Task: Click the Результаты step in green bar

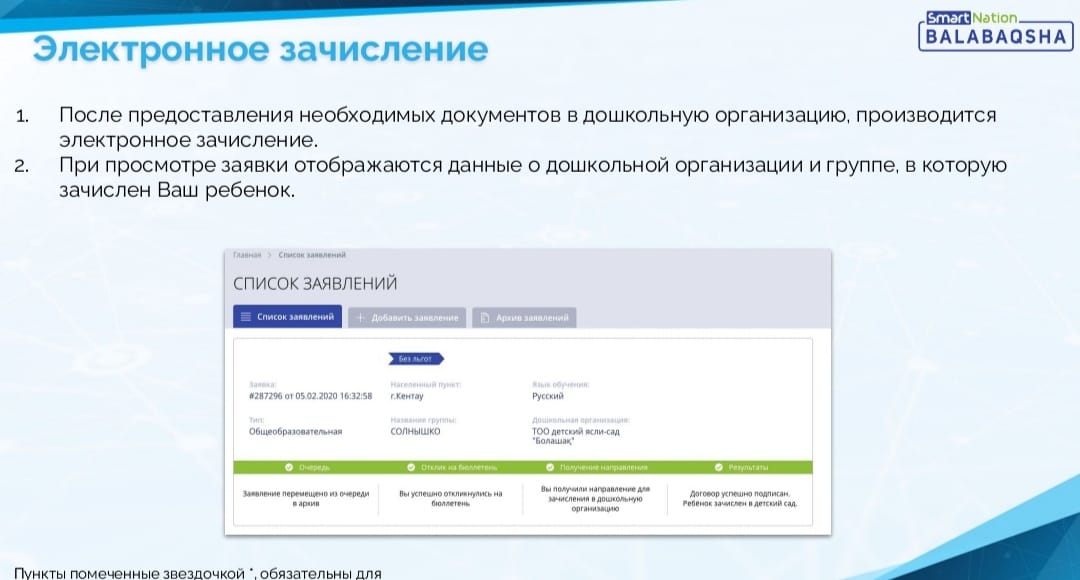Action: [748, 467]
